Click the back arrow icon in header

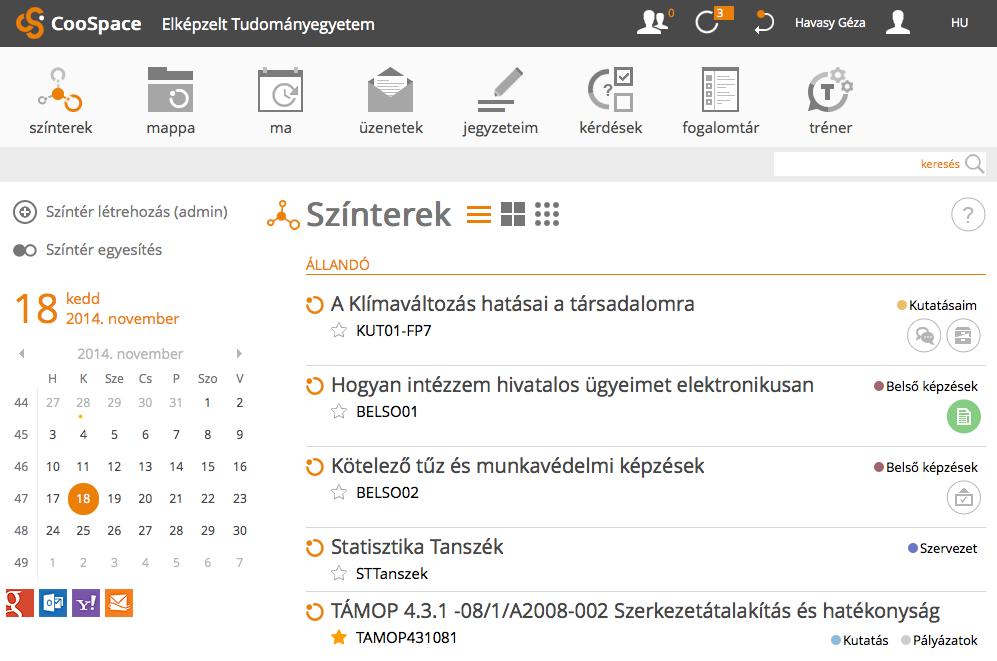(764, 22)
